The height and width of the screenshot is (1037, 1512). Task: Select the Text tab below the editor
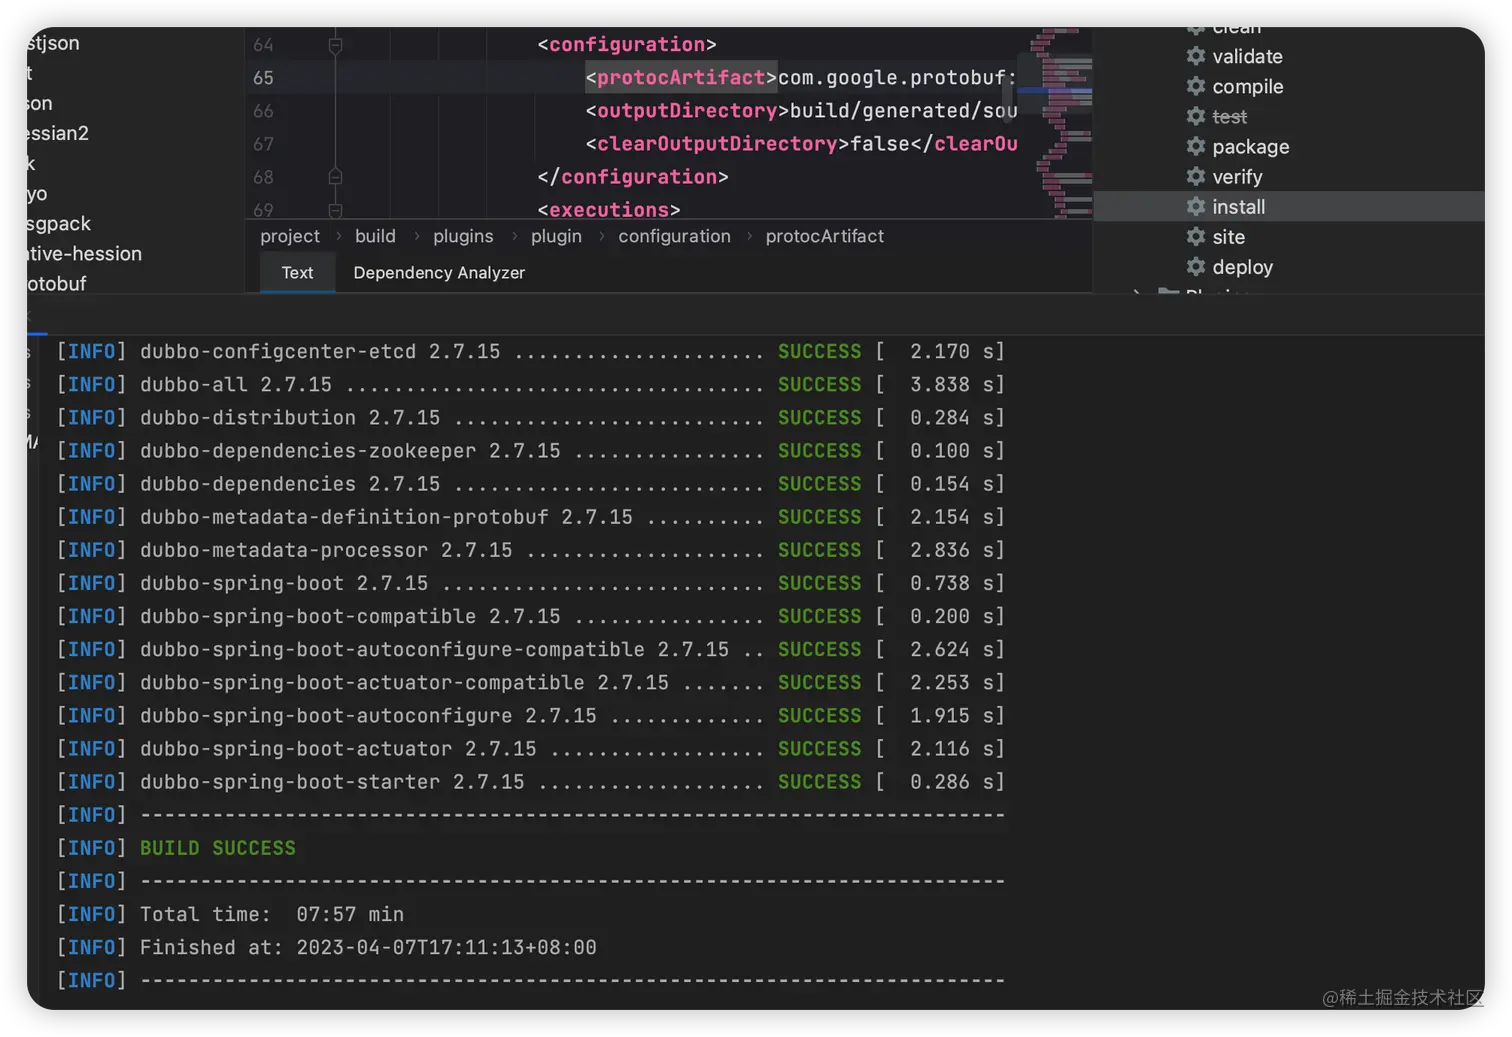click(x=297, y=273)
